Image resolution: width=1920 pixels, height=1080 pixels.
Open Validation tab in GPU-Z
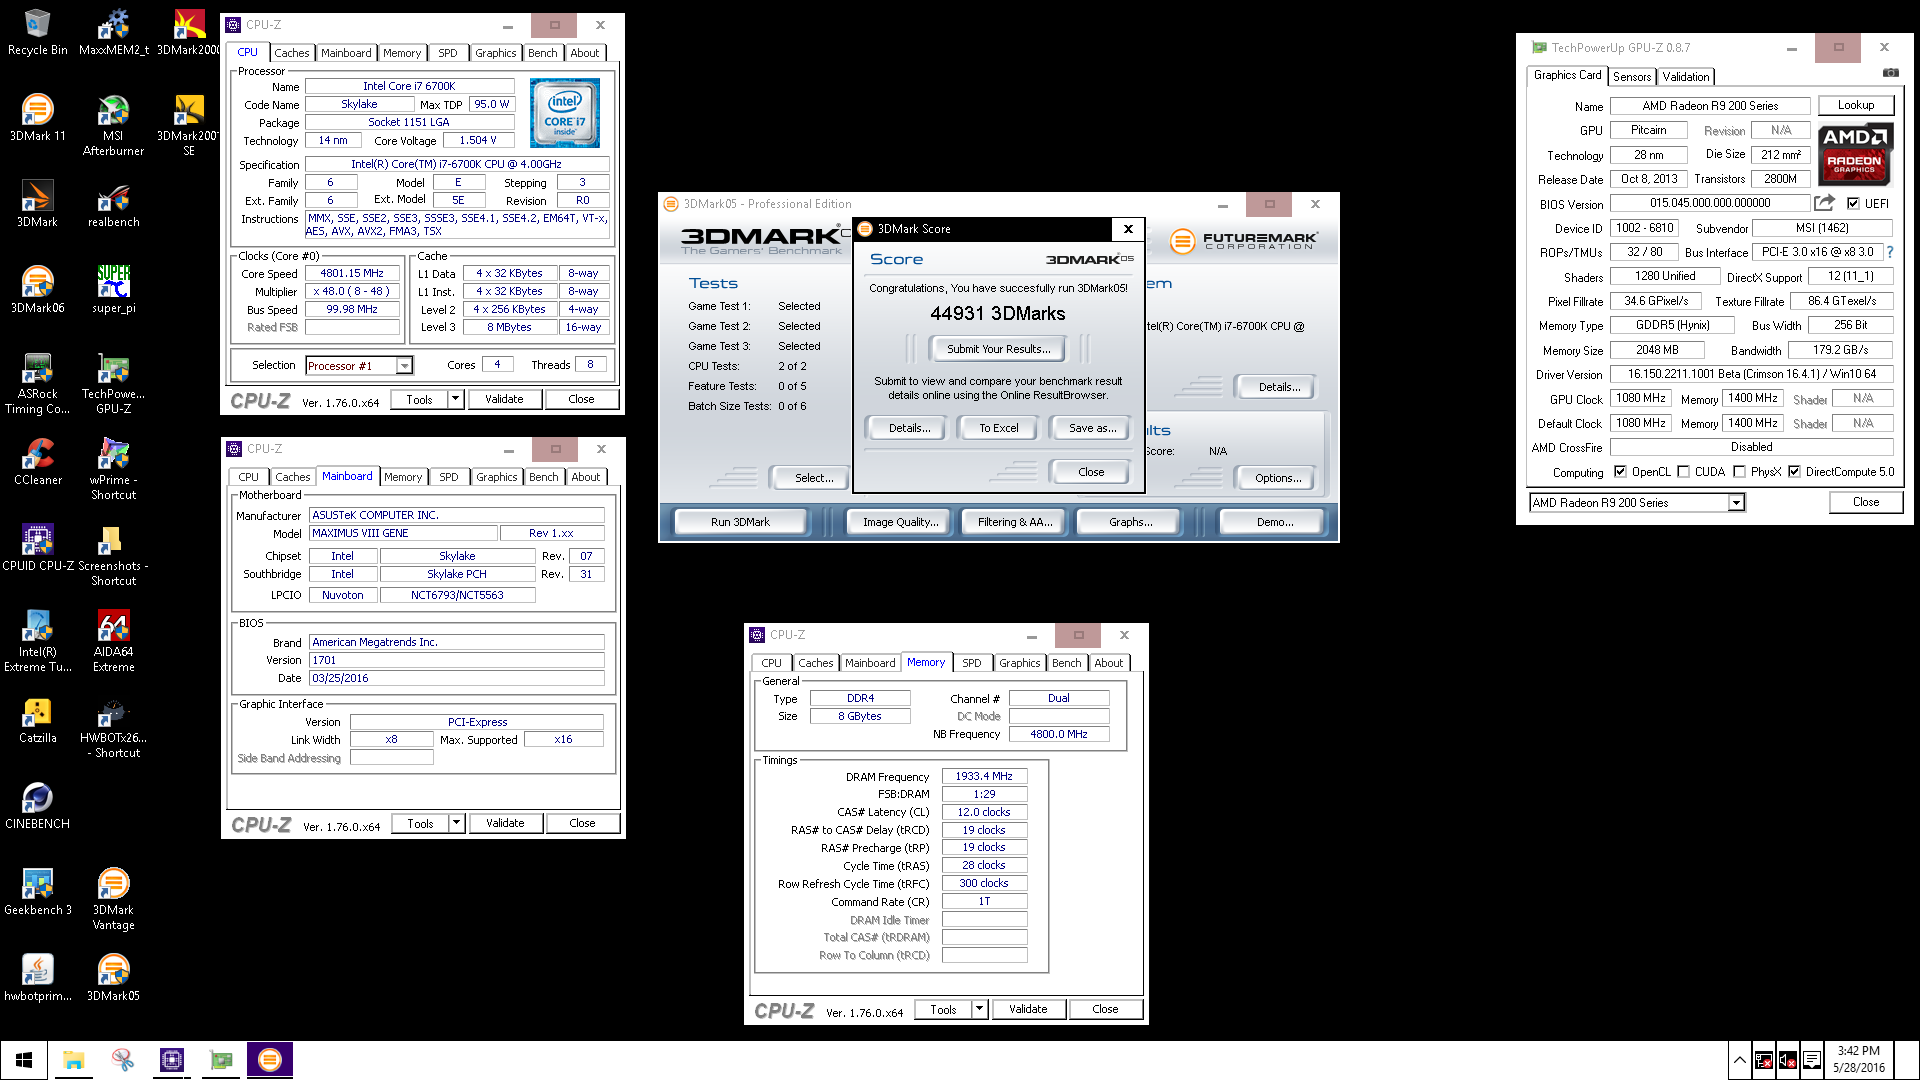(1686, 77)
